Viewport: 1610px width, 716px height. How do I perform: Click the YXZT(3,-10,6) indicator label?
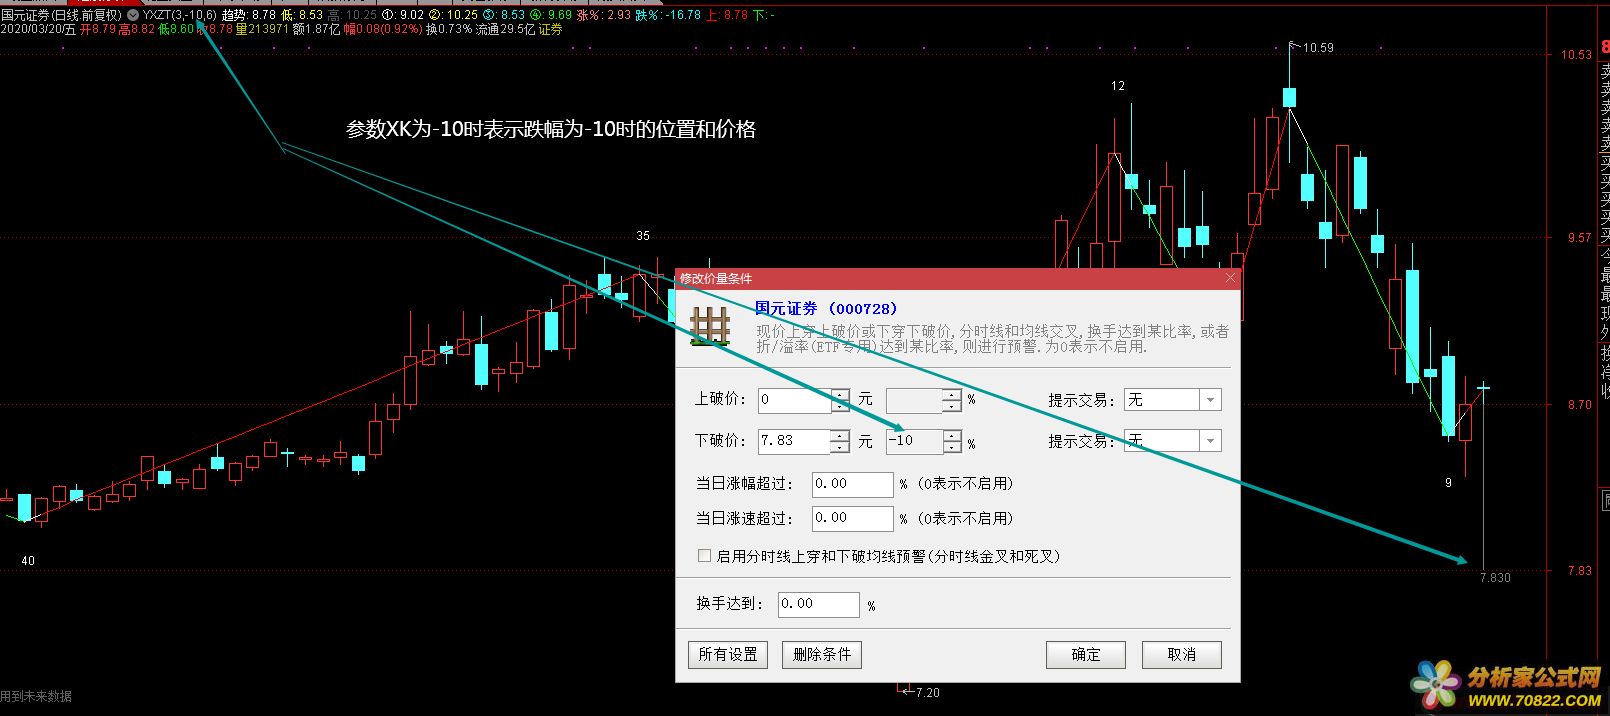(x=179, y=15)
